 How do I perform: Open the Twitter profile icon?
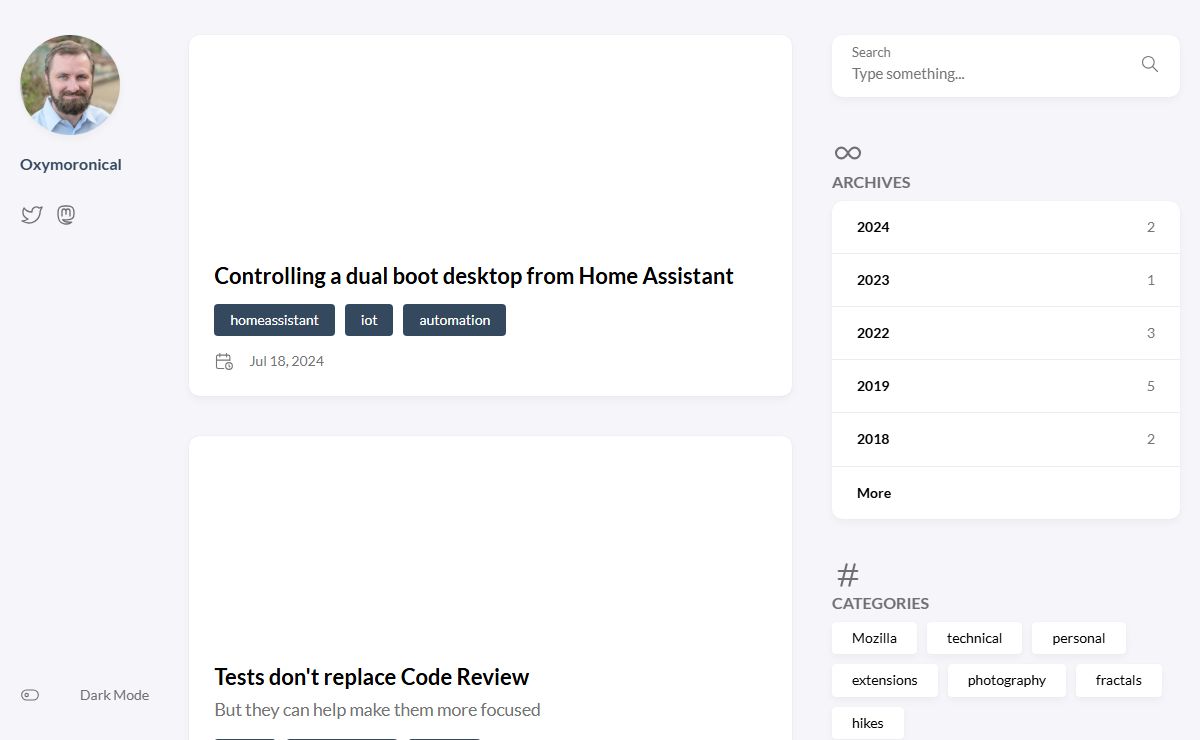pyautogui.click(x=32, y=215)
